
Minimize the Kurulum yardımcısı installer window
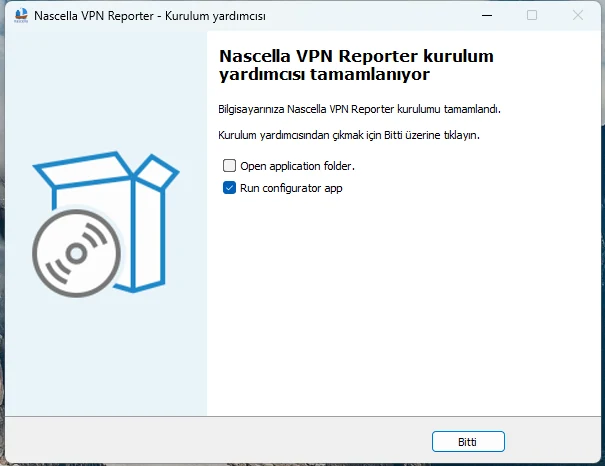point(487,15)
